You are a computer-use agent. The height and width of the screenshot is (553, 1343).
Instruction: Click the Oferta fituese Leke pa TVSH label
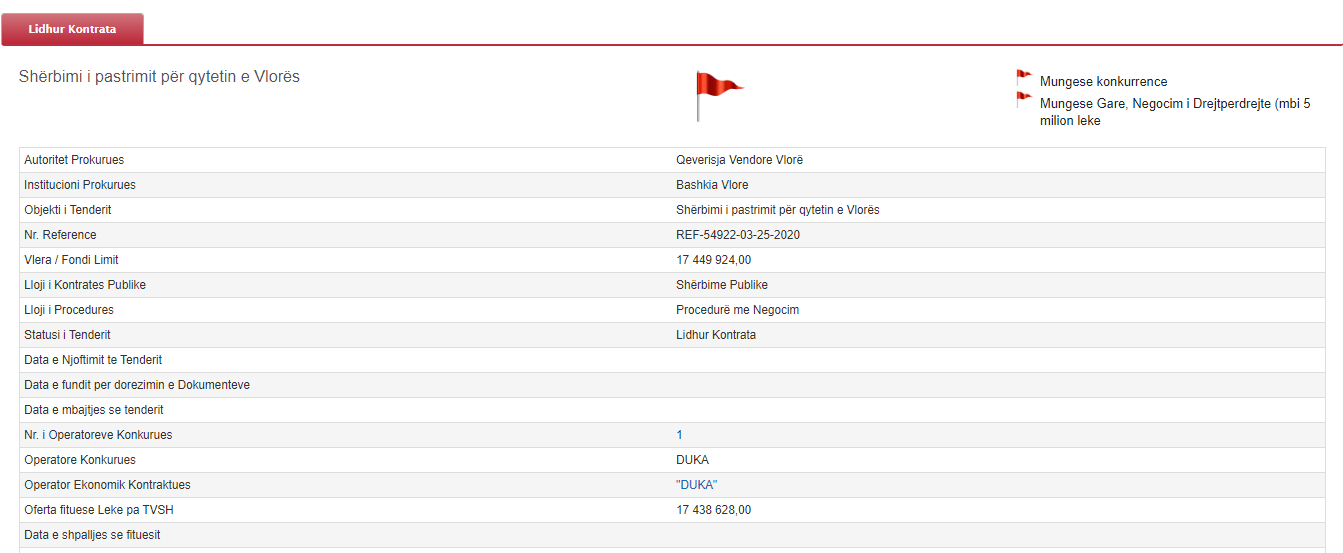pyautogui.click(x=99, y=510)
